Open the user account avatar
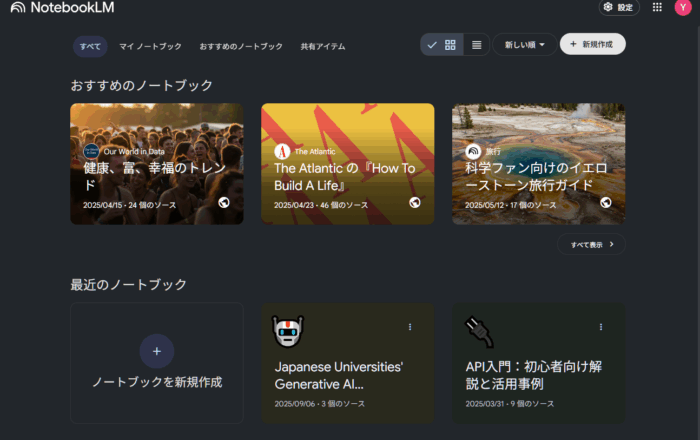Image resolution: width=700 pixels, height=440 pixels. (683, 8)
